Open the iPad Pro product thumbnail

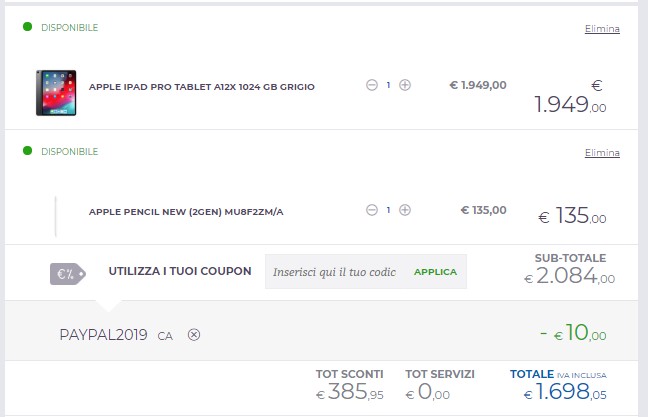tap(56, 93)
